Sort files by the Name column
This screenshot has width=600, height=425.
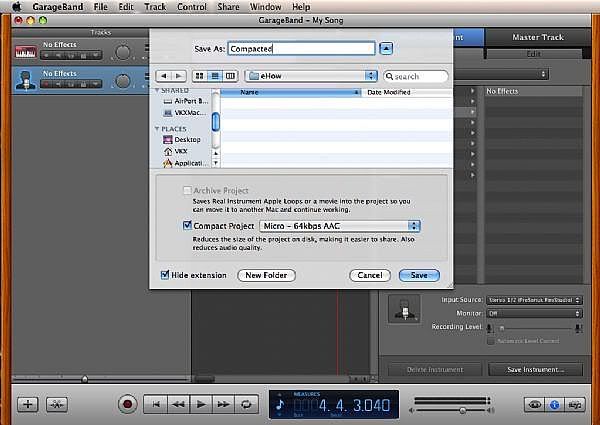coord(291,92)
